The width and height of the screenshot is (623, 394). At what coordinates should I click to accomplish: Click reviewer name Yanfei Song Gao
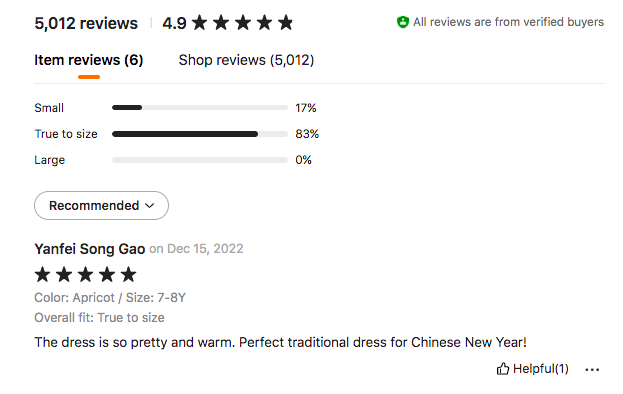click(90, 249)
